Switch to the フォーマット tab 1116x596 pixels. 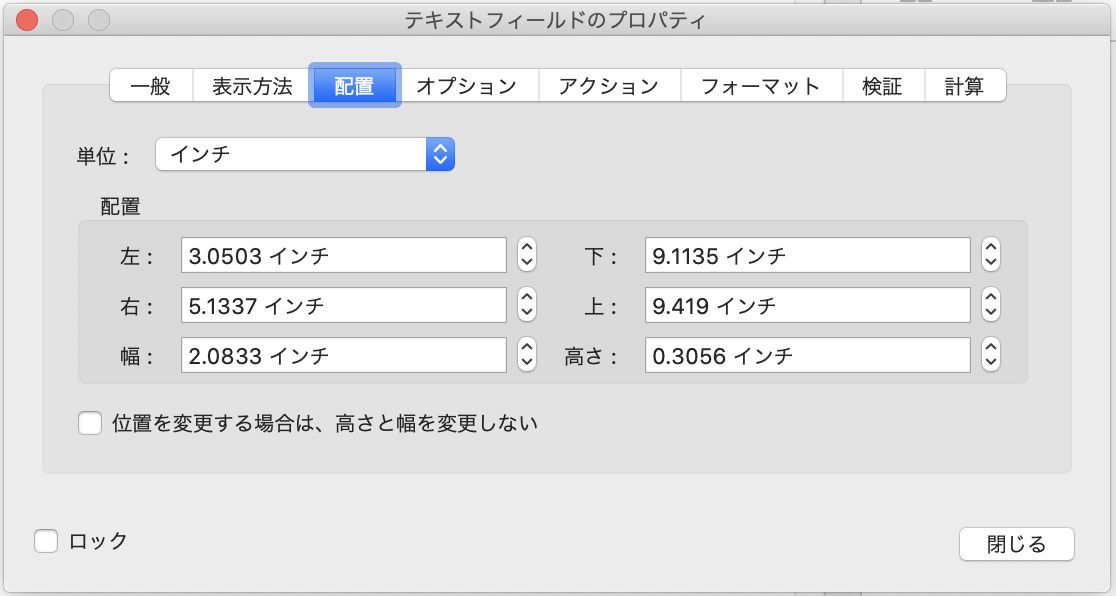tap(760, 86)
